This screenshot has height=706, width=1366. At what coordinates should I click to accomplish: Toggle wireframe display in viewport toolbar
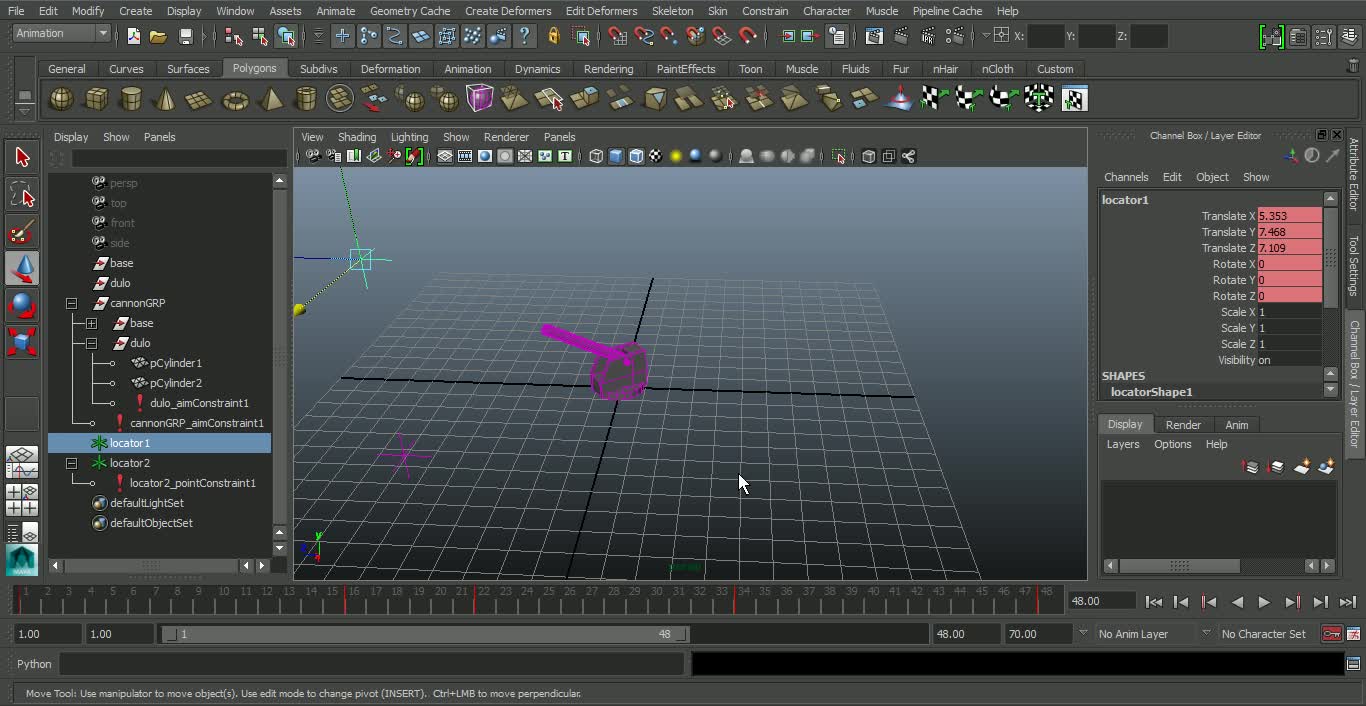click(596, 156)
